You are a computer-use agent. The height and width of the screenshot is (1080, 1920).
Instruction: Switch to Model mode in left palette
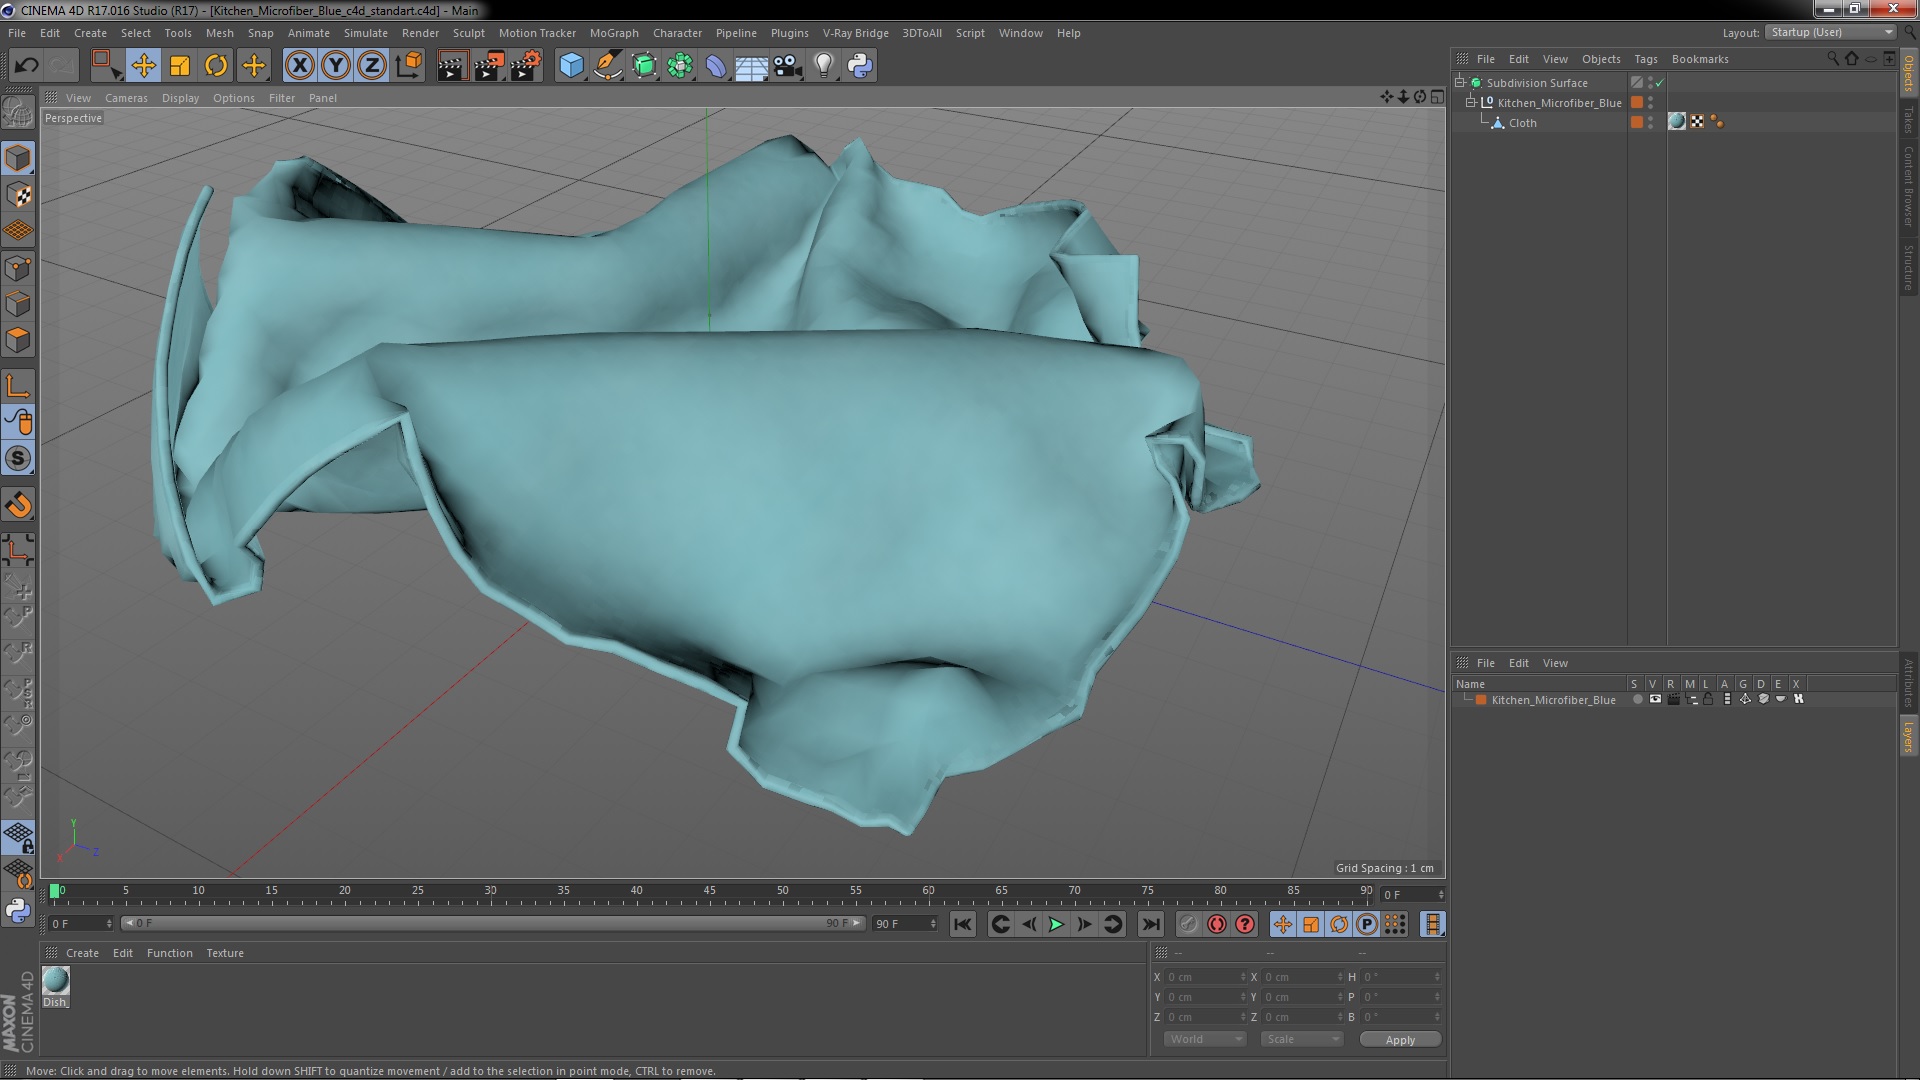tap(18, 159)
